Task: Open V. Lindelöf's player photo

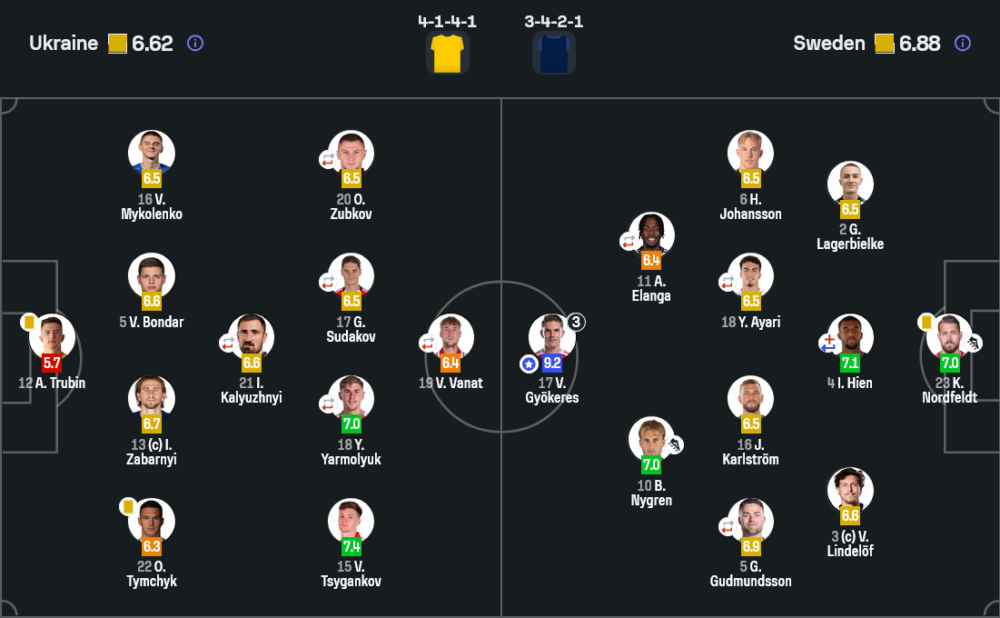Action: point(850,489)
